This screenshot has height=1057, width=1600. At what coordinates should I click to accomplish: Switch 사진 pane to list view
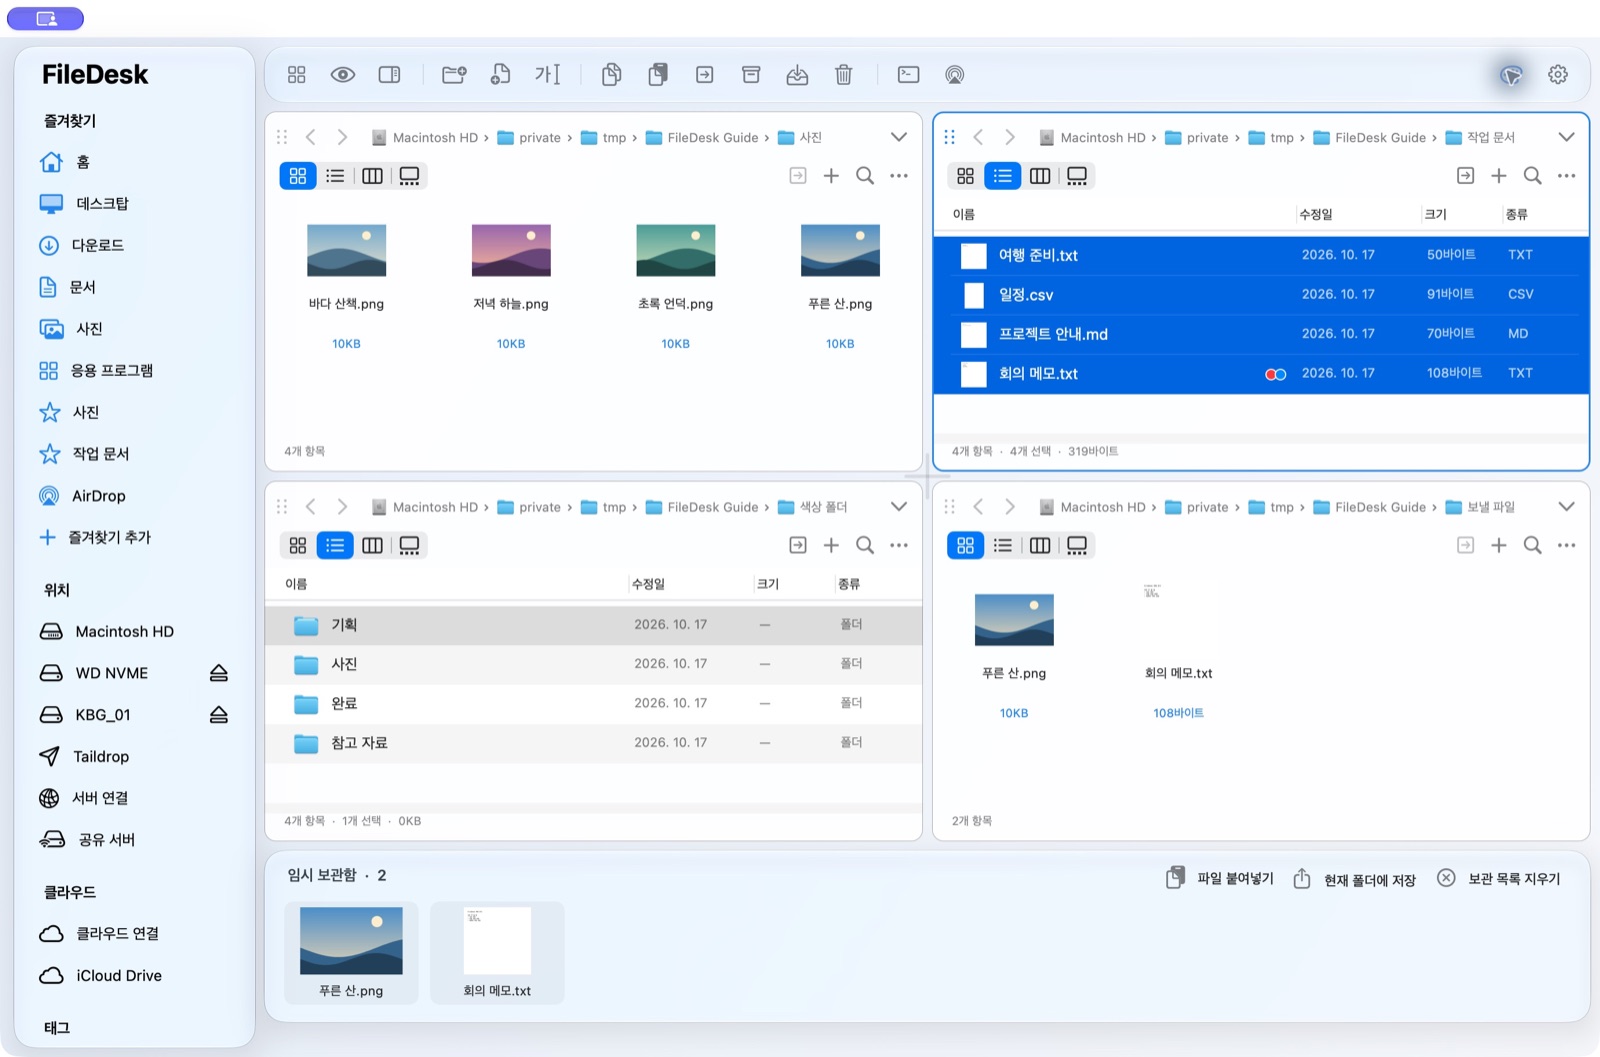335,176
